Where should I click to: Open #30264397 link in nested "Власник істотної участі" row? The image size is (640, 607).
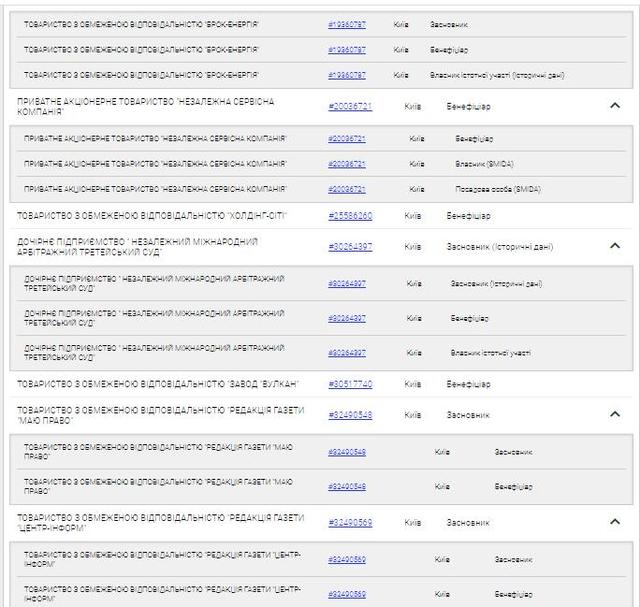pyautogui.click(x=347, y=352)
